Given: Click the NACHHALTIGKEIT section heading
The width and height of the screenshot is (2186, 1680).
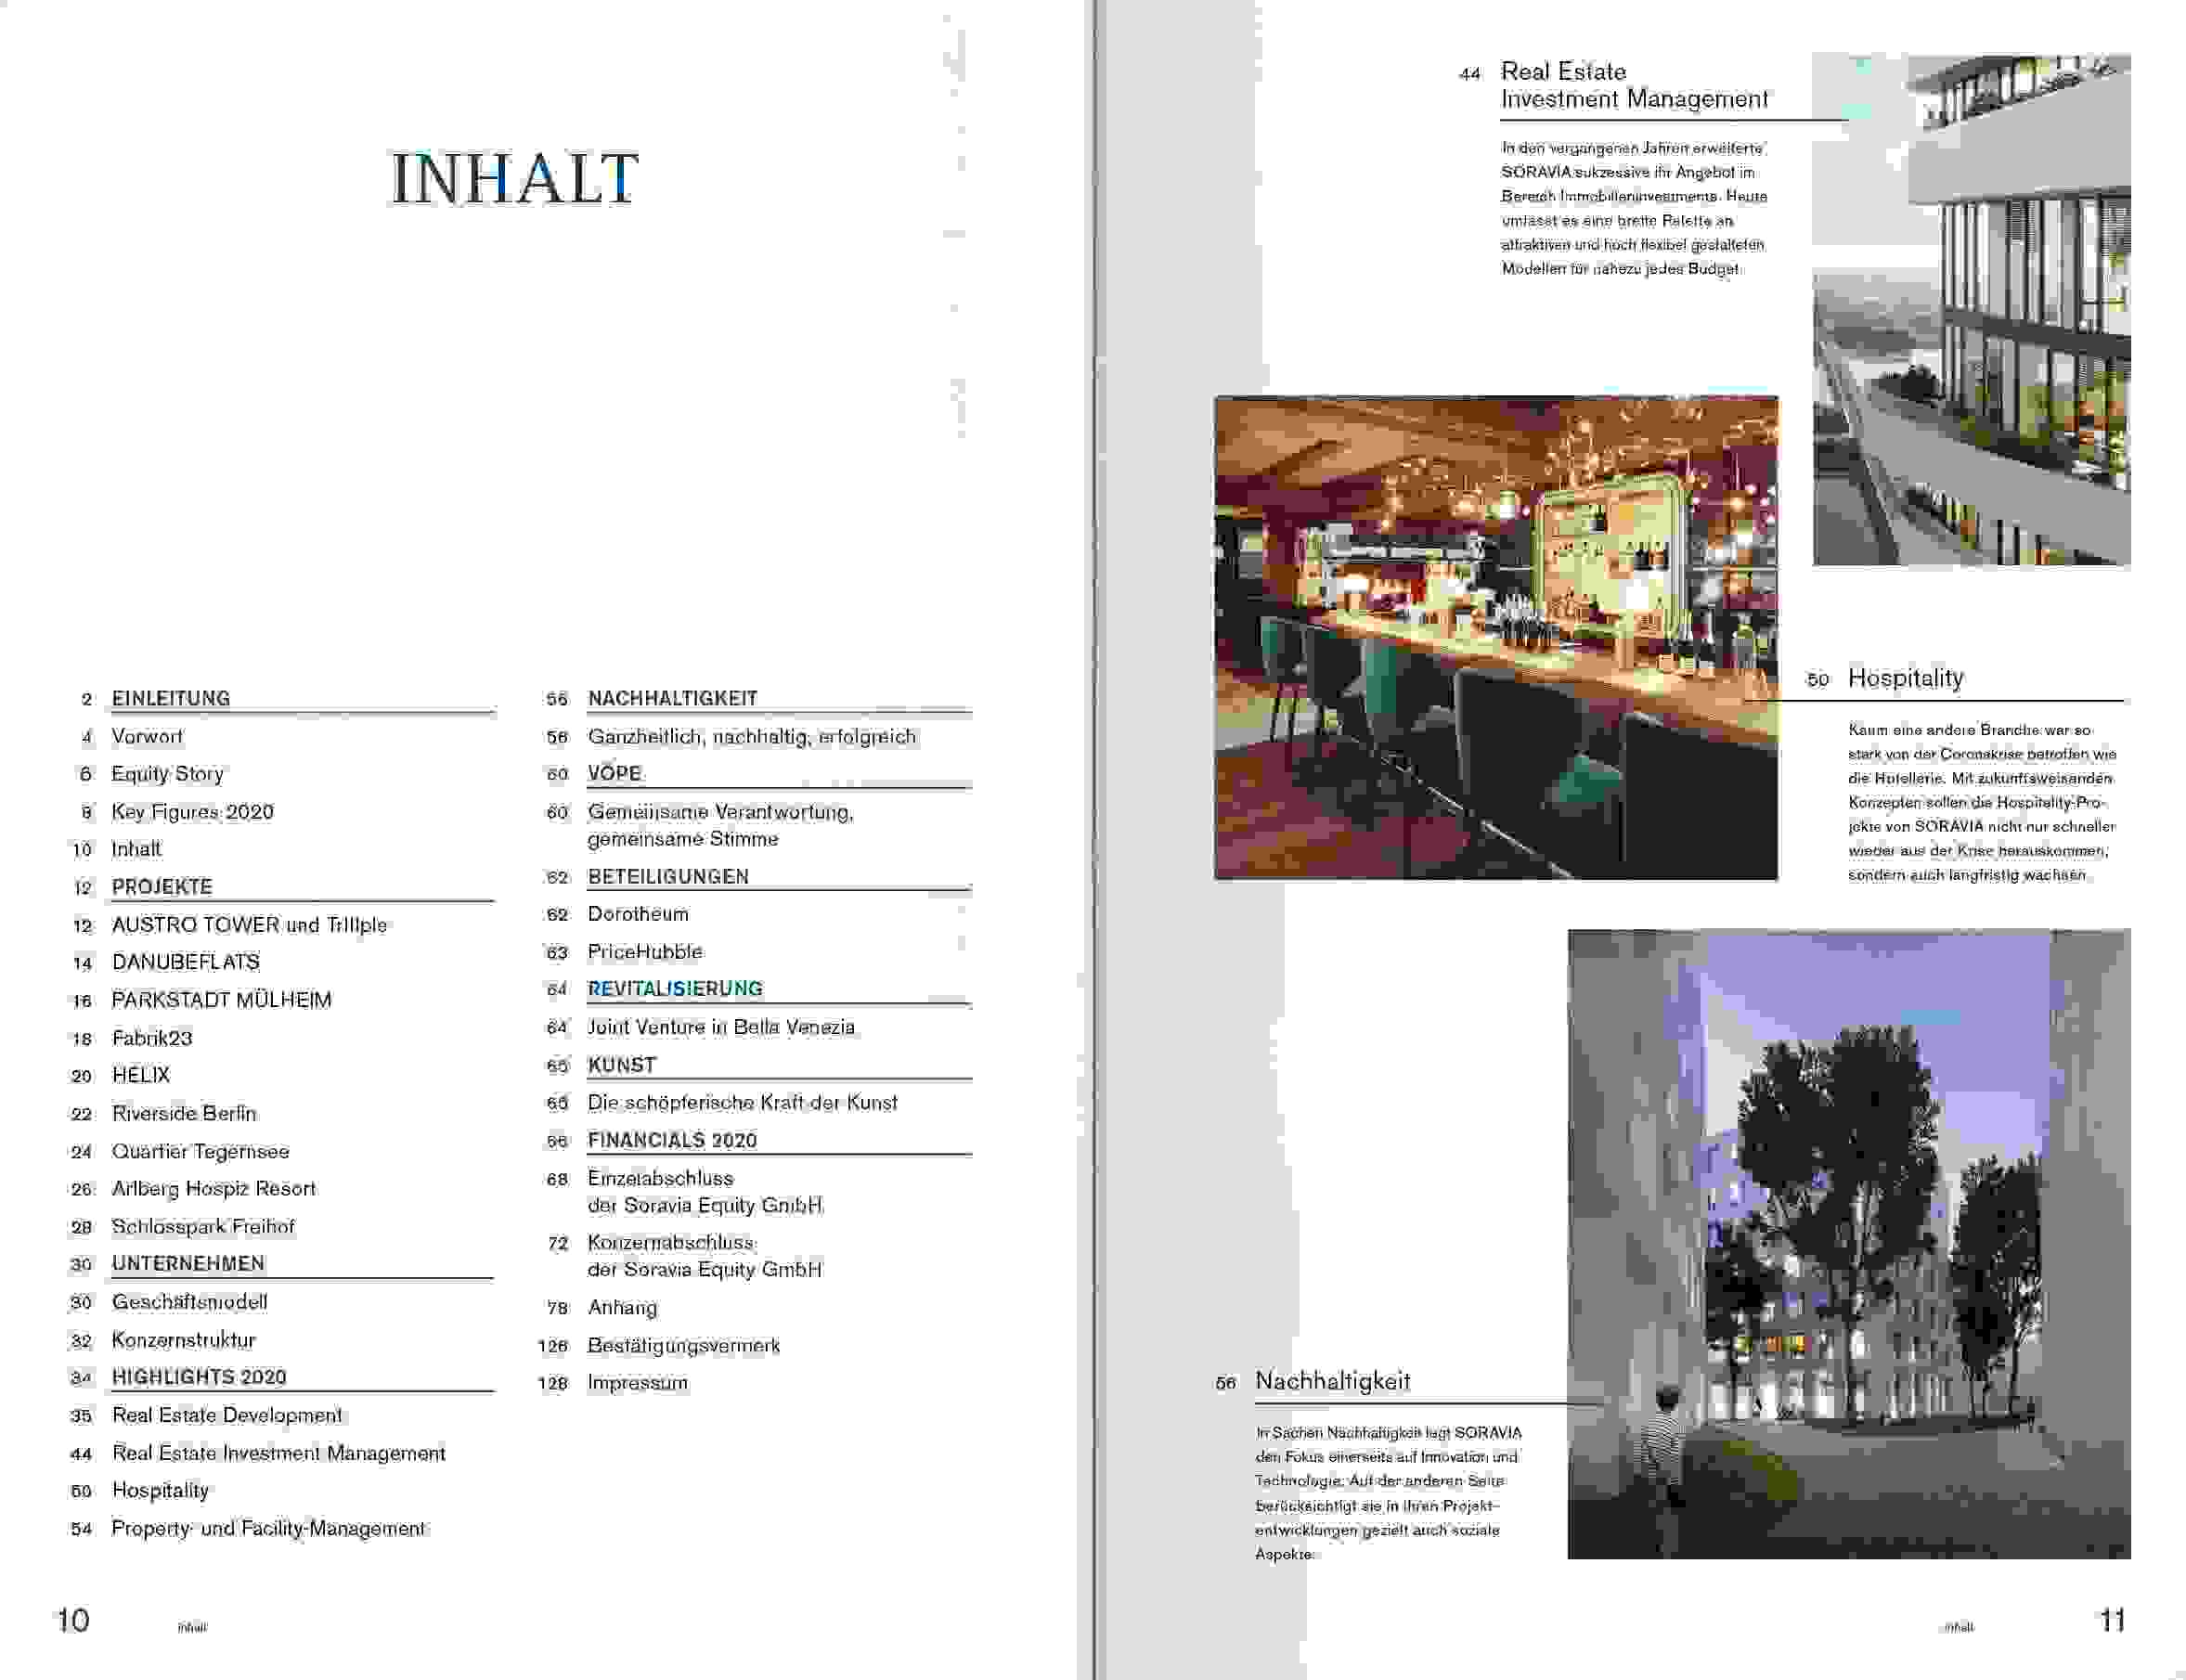Looking at the screenshot, I should click(673, 698).
